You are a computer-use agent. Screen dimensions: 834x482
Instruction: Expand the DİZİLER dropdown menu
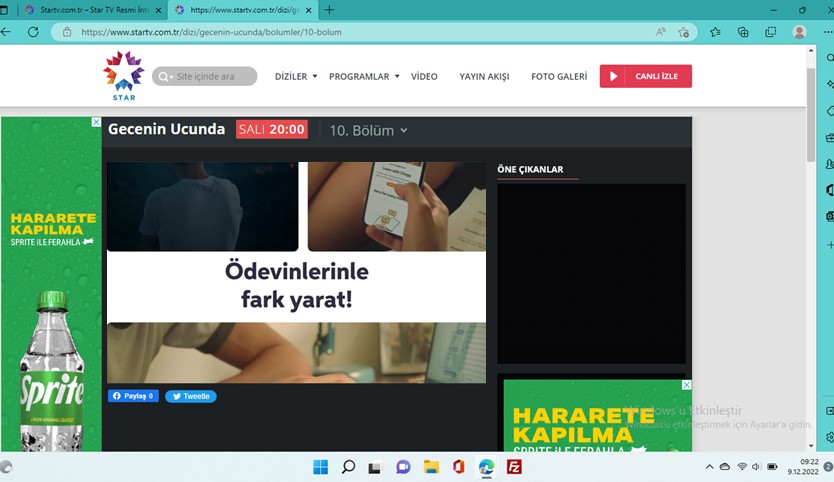[296, 77]
